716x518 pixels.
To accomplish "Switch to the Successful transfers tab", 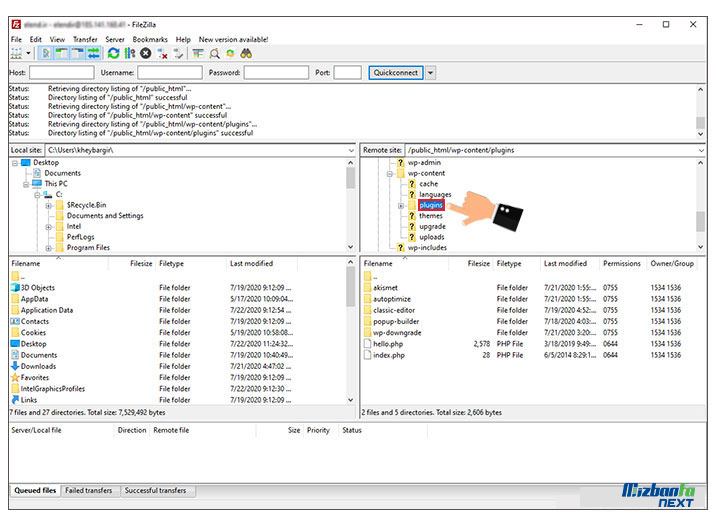I will 155,491.
